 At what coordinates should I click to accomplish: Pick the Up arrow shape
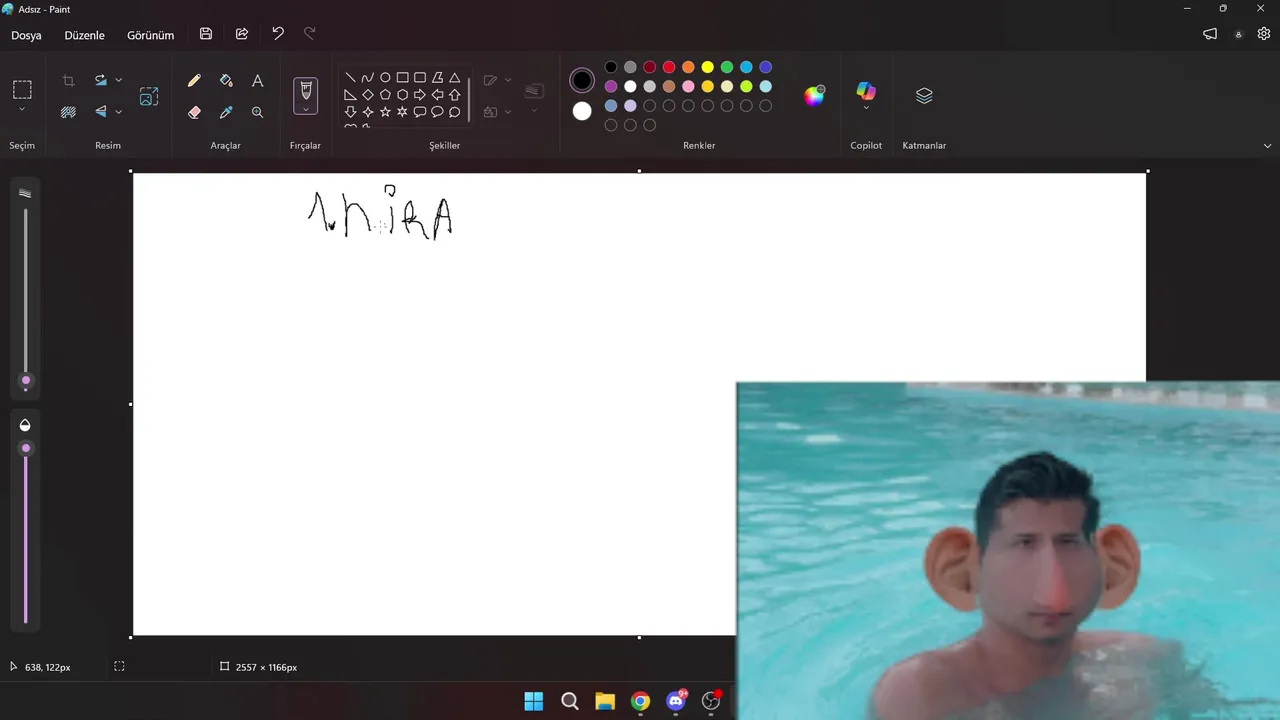pyautogui.click(x=454, y=95)
